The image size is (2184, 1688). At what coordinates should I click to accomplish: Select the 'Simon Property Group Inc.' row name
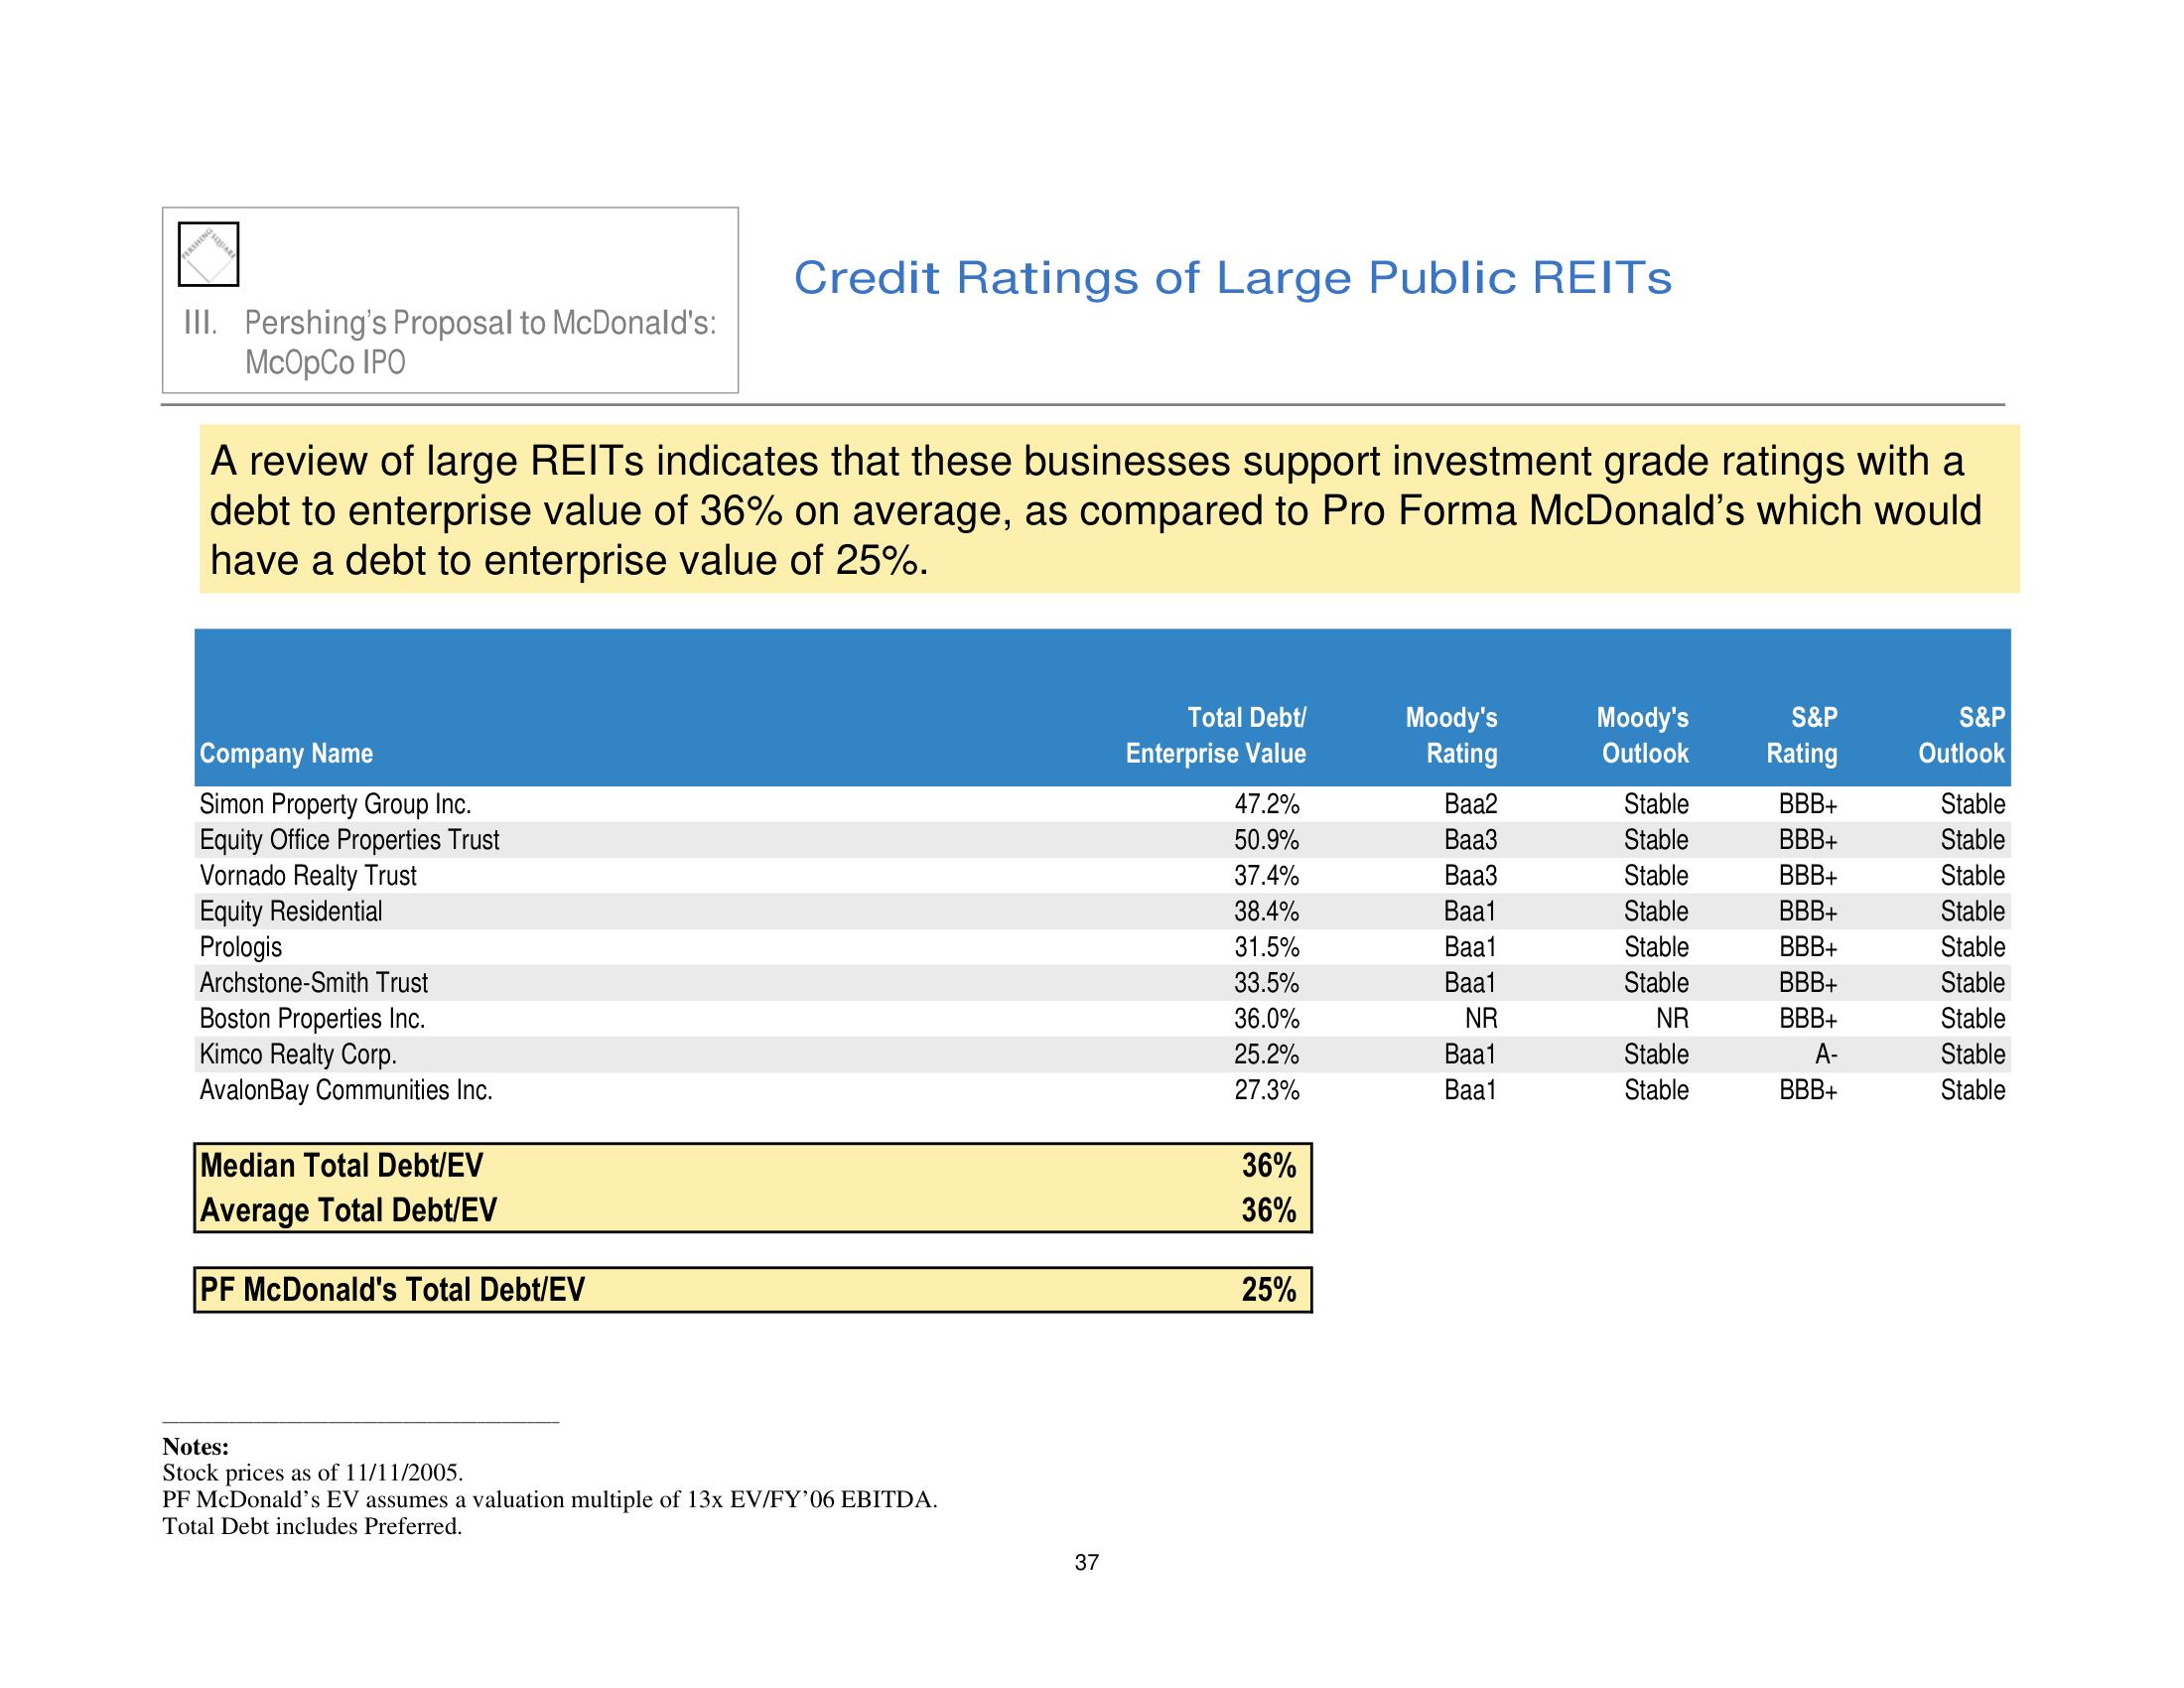tap(335, 804)
